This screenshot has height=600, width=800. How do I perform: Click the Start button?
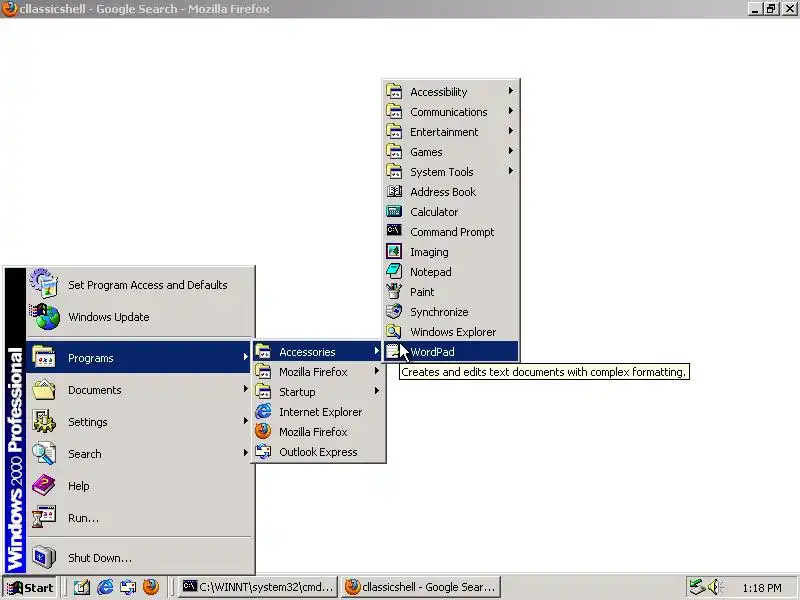30,587
